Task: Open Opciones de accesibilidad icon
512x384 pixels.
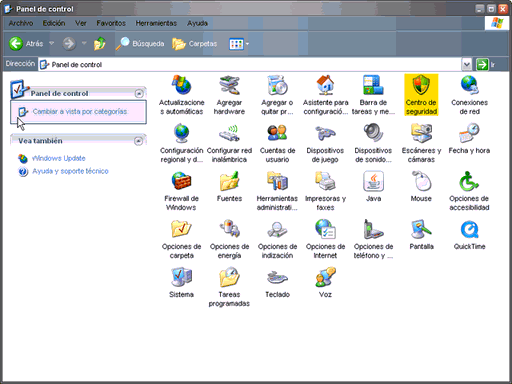Action: pos(469,191)
